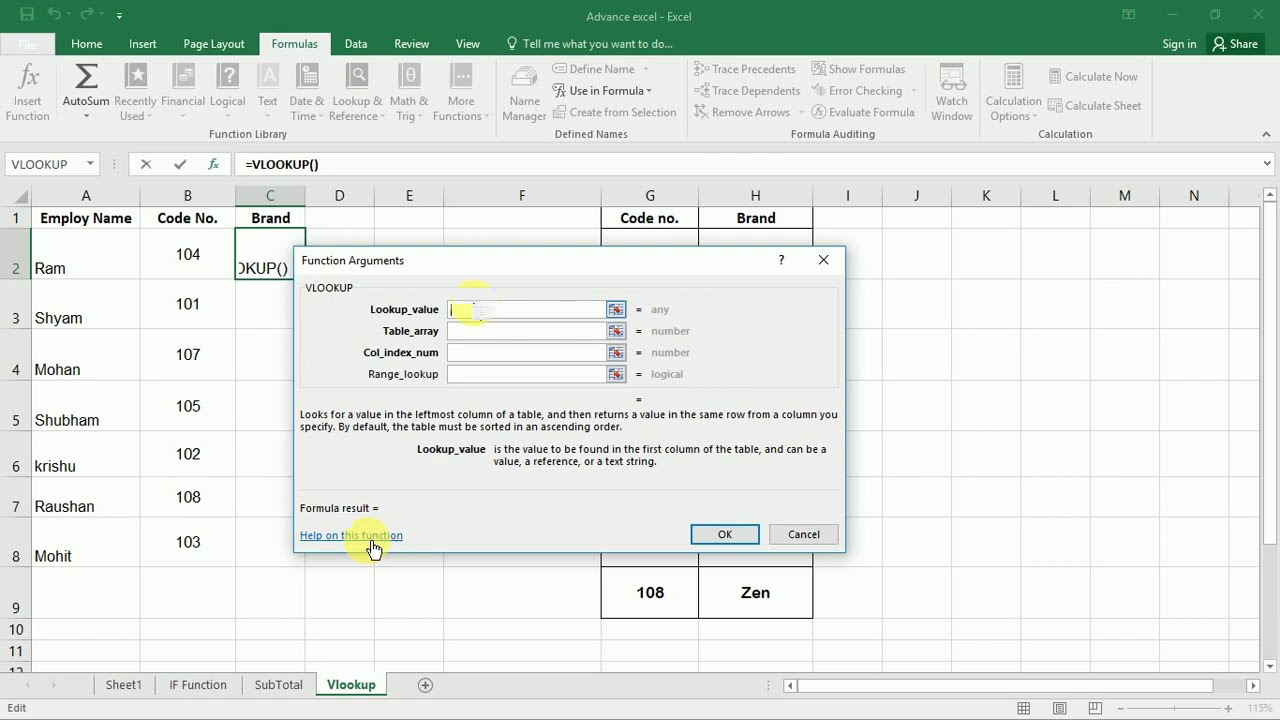Open the IF Function worksheet tab
The width and height of the screenshot is (1280, 720).
pos(198,685)
